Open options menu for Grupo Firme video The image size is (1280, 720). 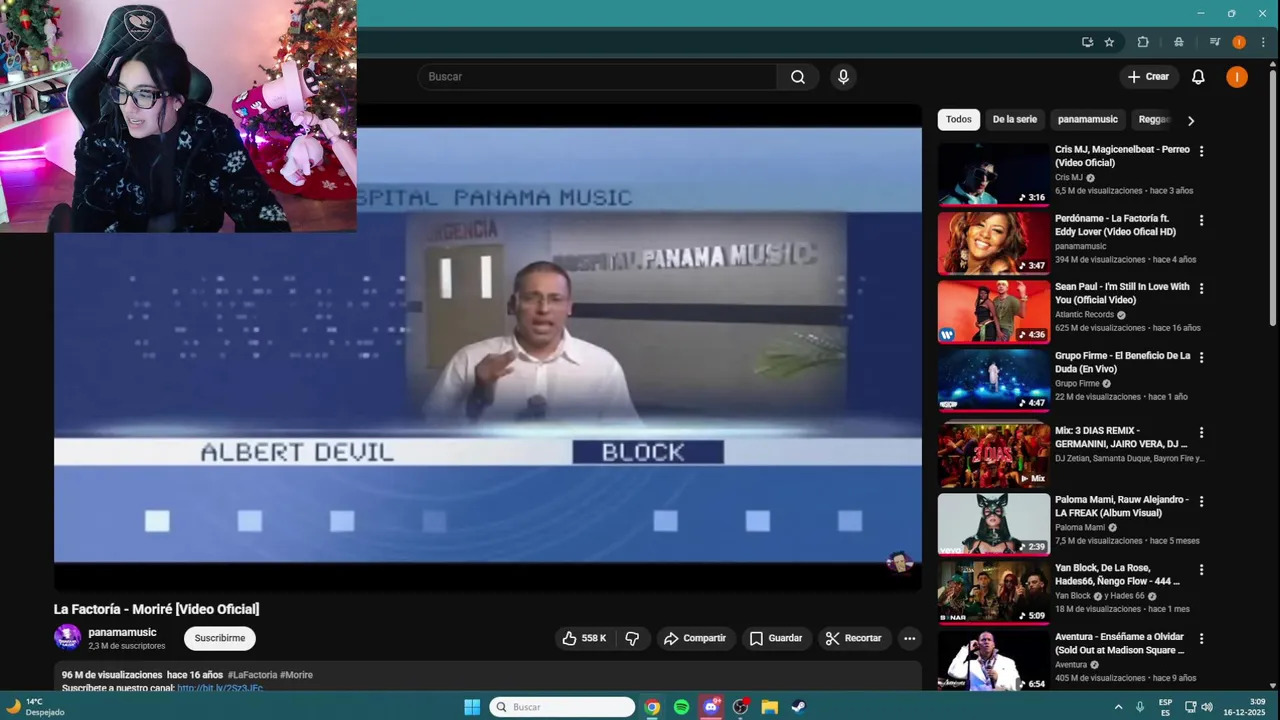click(1201, 357)
